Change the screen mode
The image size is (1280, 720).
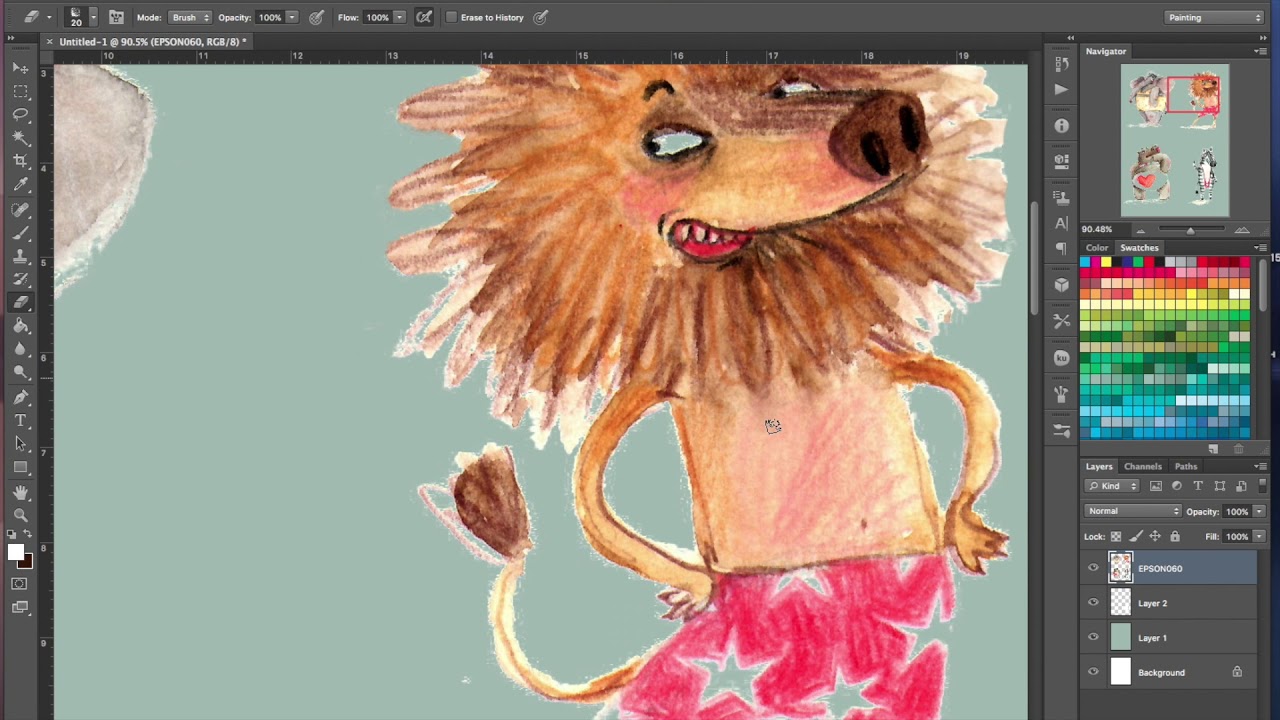click(x=20, y=607)
